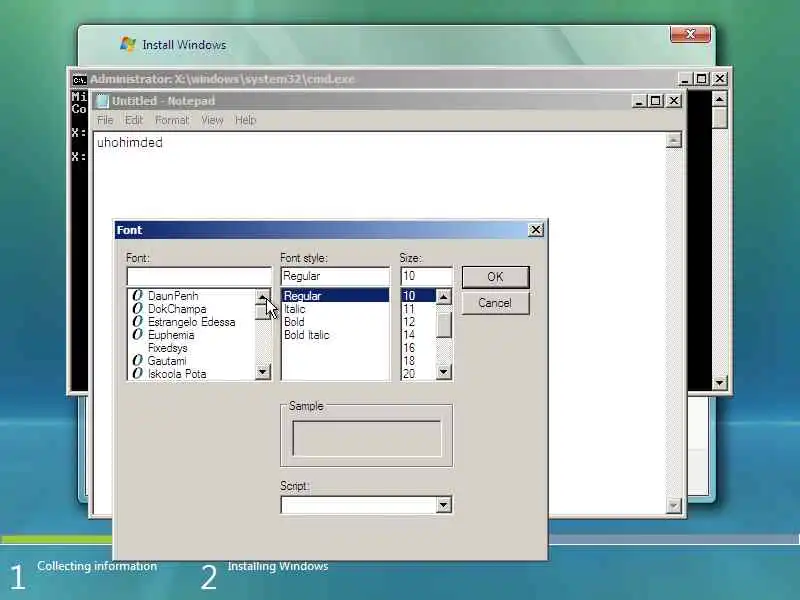This screenshot has height=600, width=800.
Task: Click the Windows logo in the Install Windows title
Action: [128, 44]
